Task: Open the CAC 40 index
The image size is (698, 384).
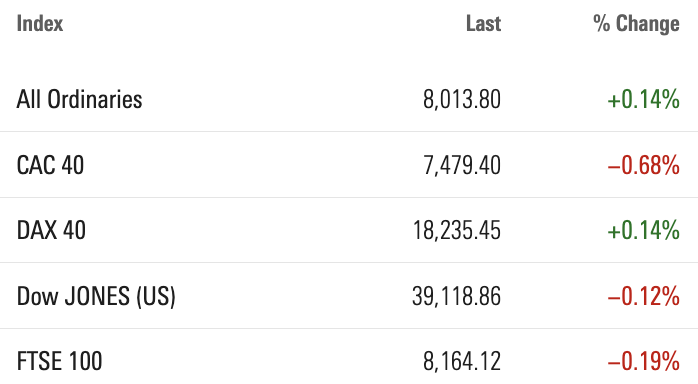Action: pyautogui.click(x=50, y=165)
